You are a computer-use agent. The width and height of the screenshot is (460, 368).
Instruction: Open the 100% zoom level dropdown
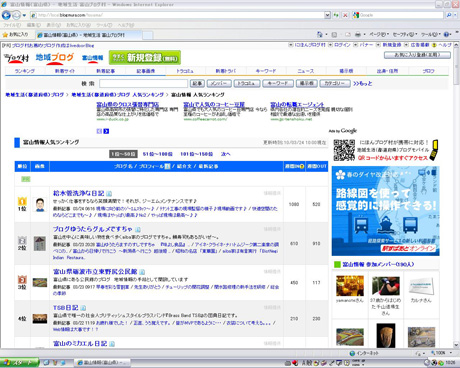[441, 353]
